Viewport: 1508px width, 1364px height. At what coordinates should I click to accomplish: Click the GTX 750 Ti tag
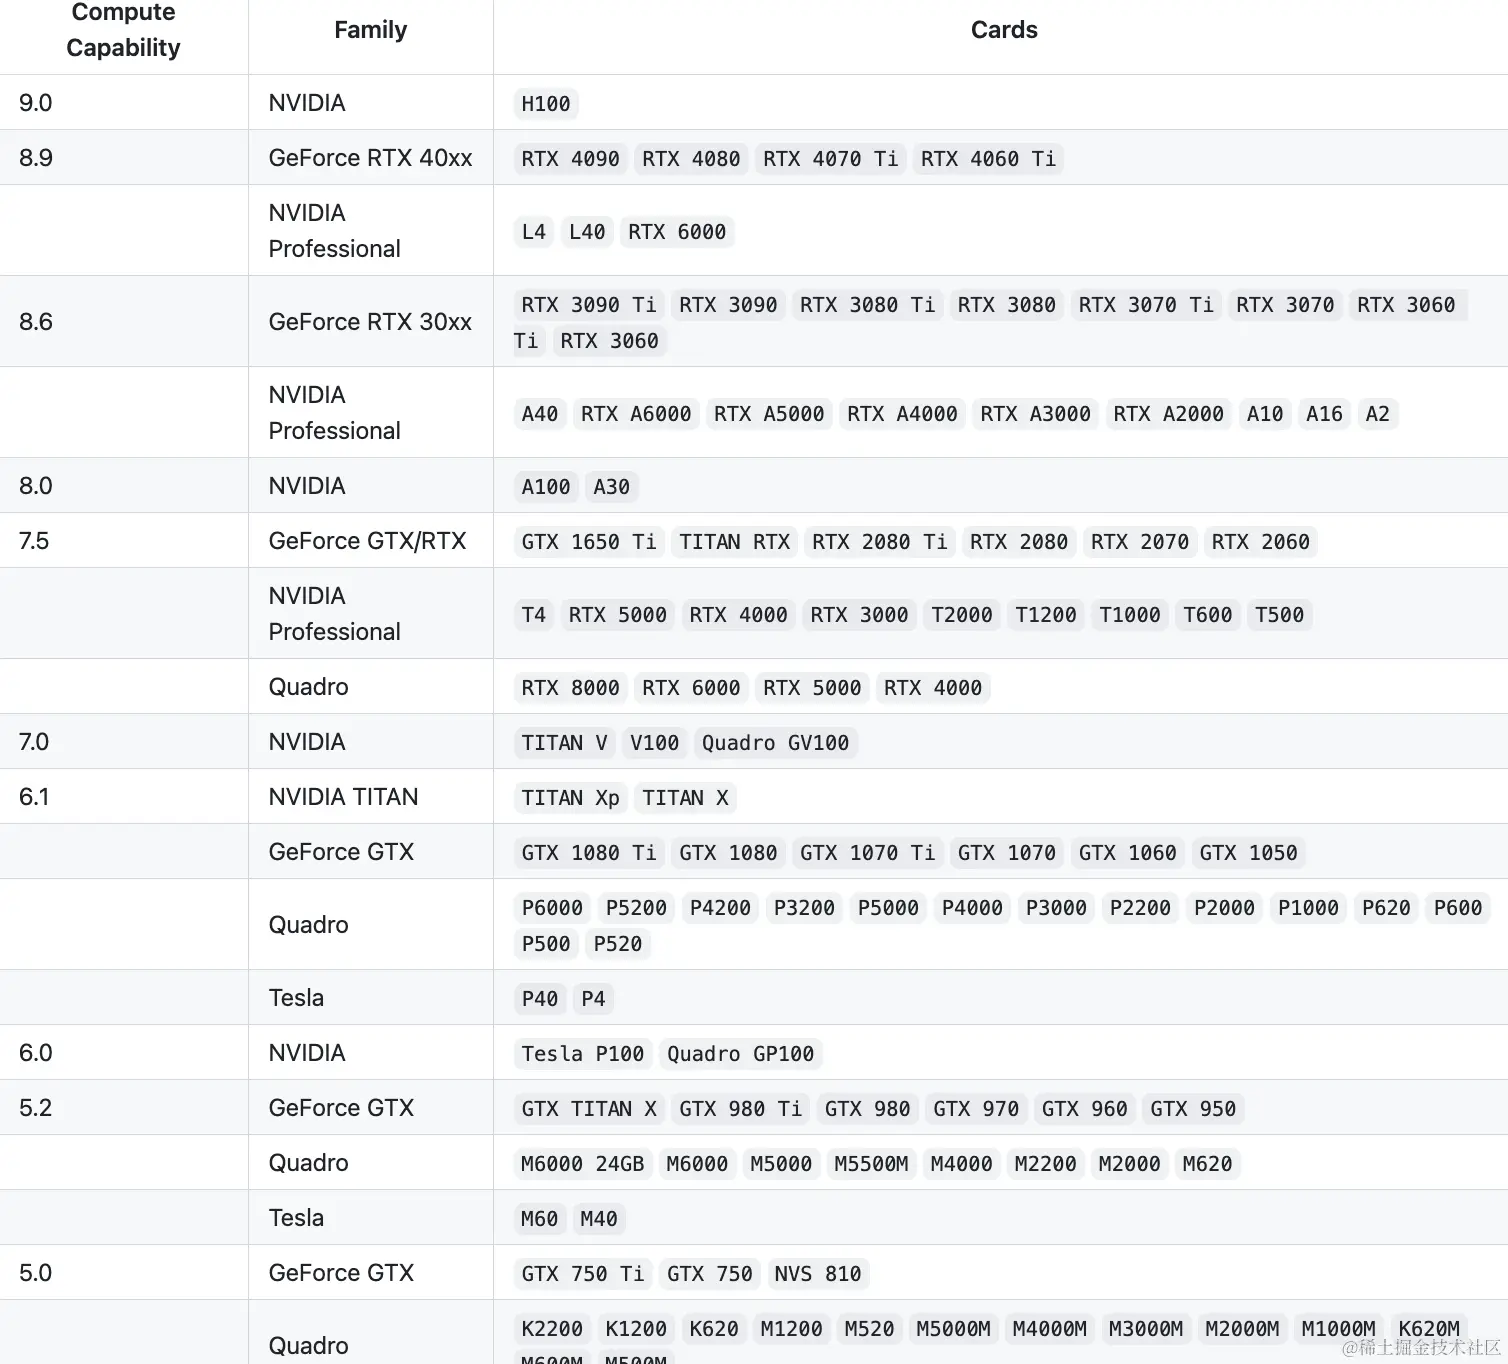[x=582, y=1274]
